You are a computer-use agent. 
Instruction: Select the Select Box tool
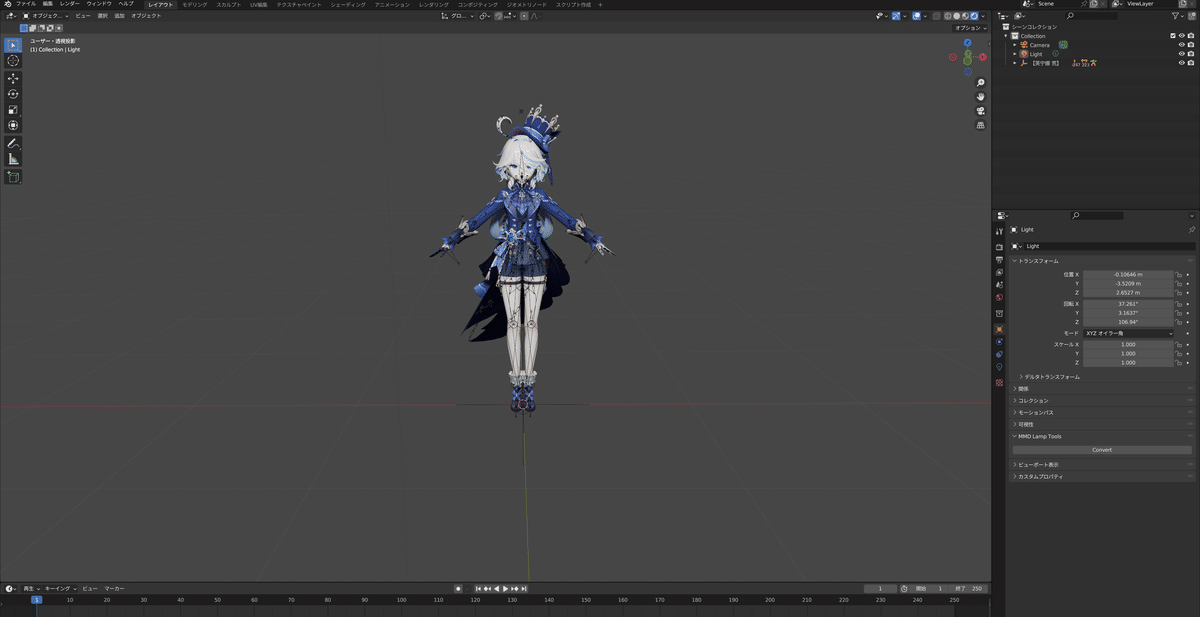coord(13,45)
